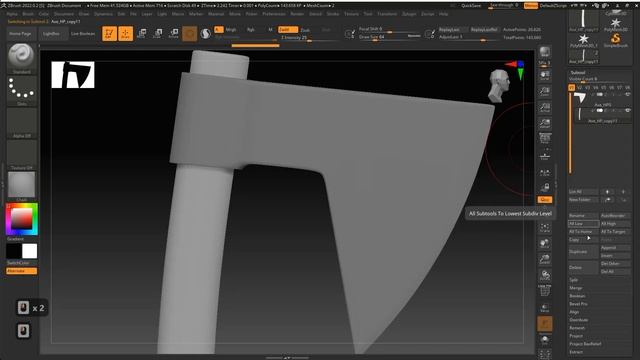This screenshot has width=640, height=360.
Task: Expand the Split section
Action: 573,280
